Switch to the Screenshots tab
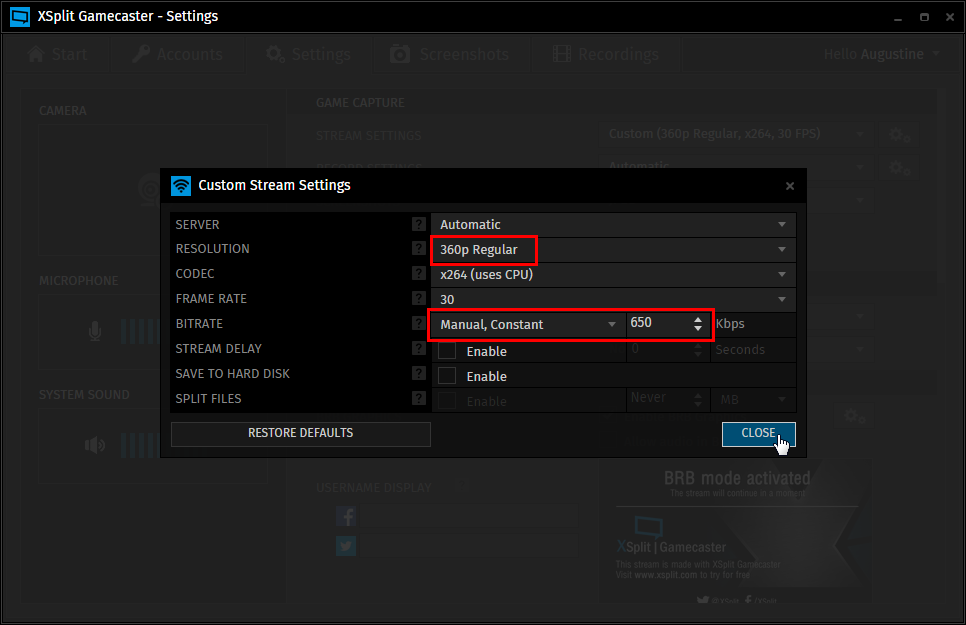966x625 pixels. [450, 54]
